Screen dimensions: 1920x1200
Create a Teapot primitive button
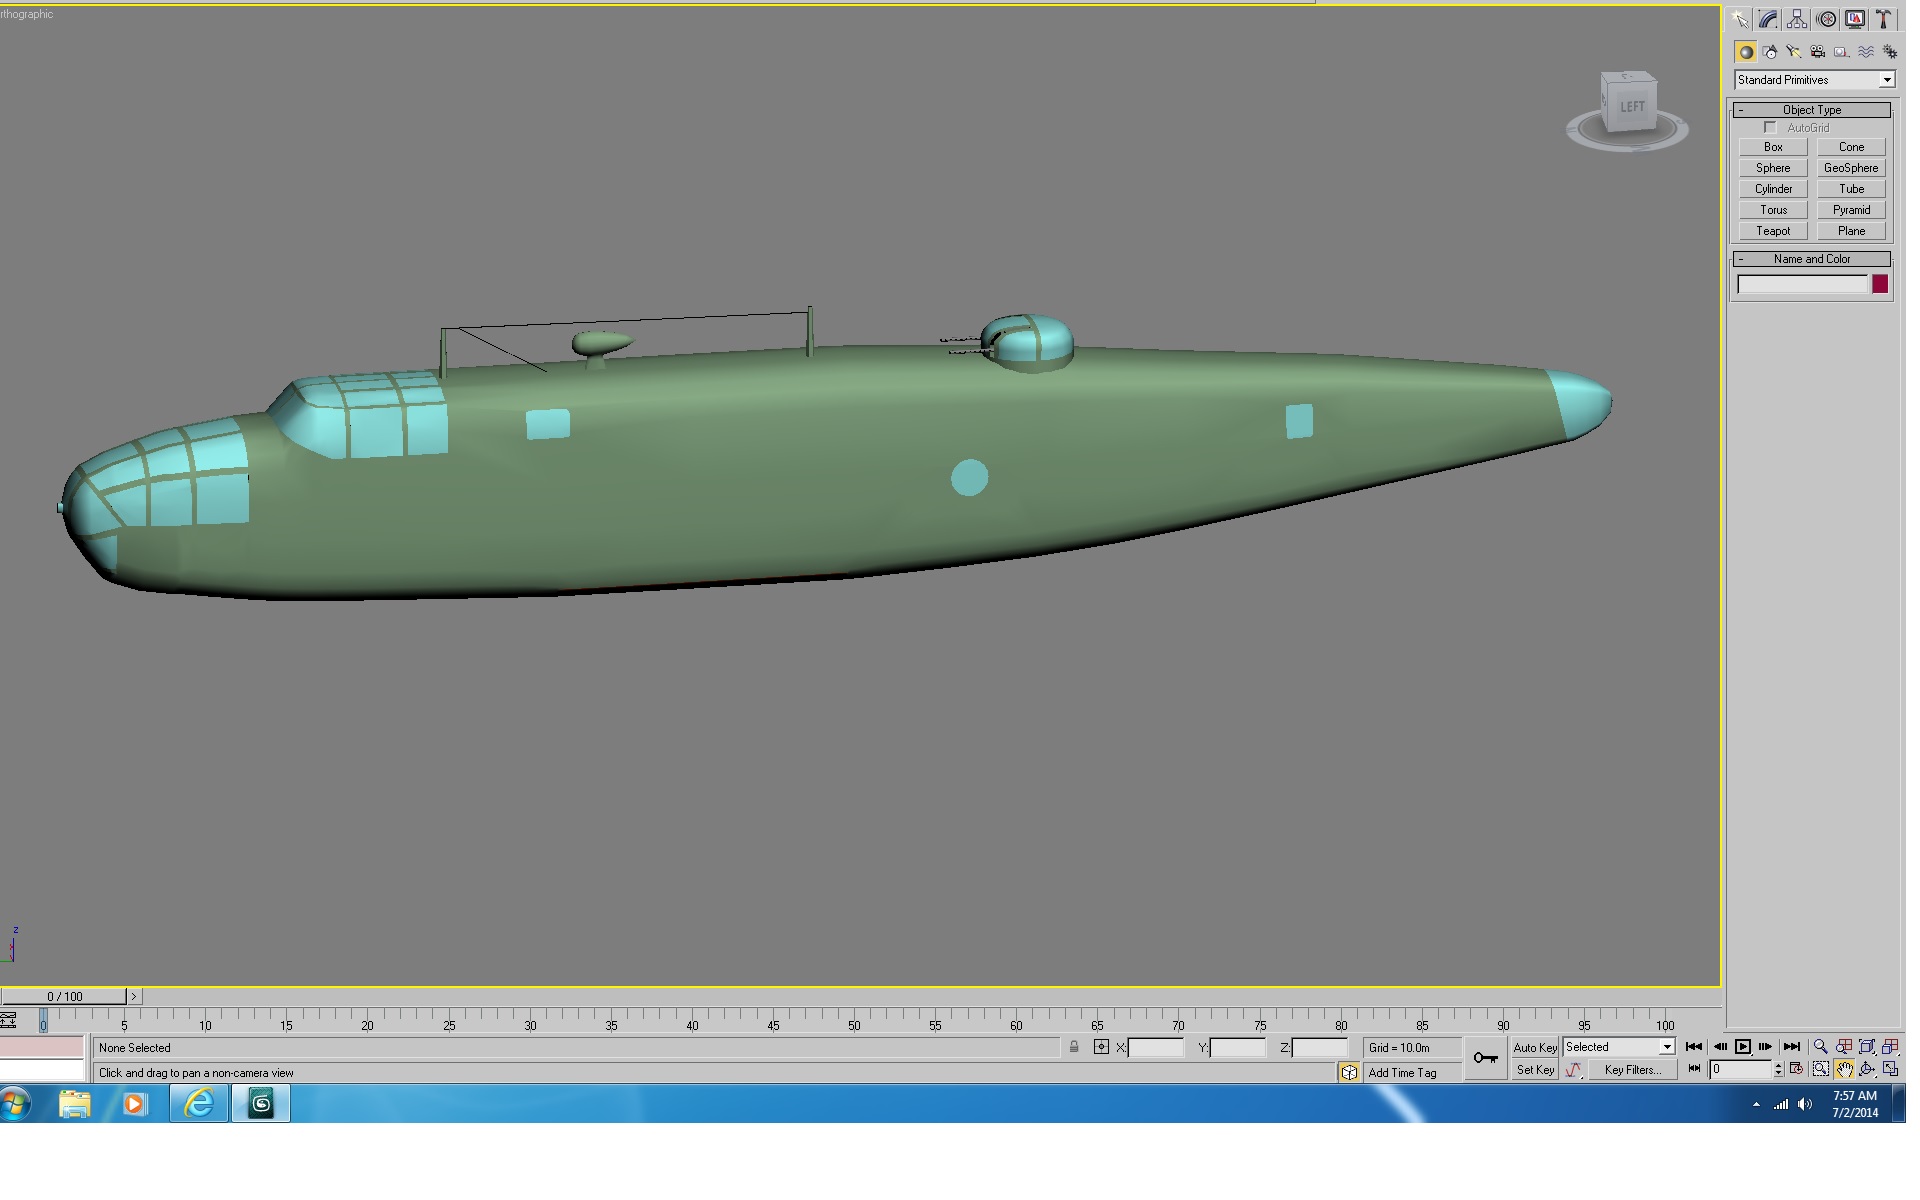[1773, 231]
